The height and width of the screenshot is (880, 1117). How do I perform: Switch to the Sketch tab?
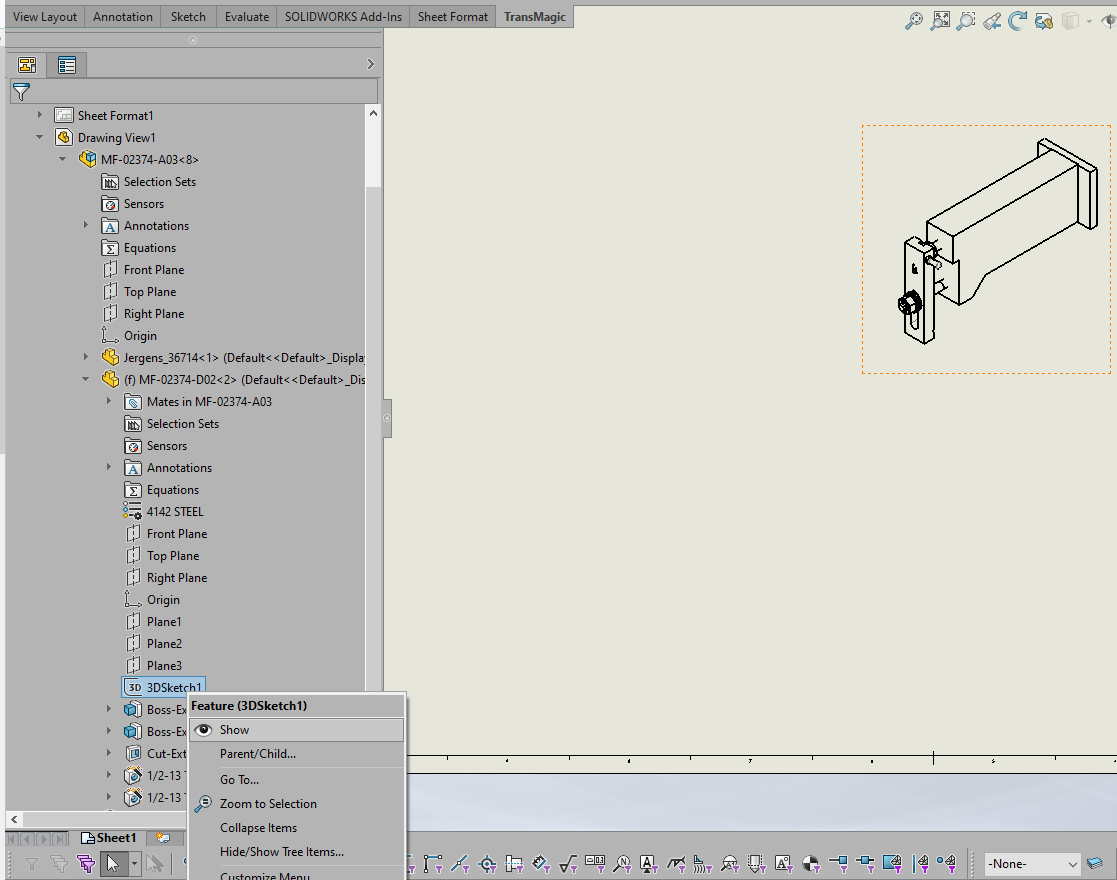click(188, 16)
